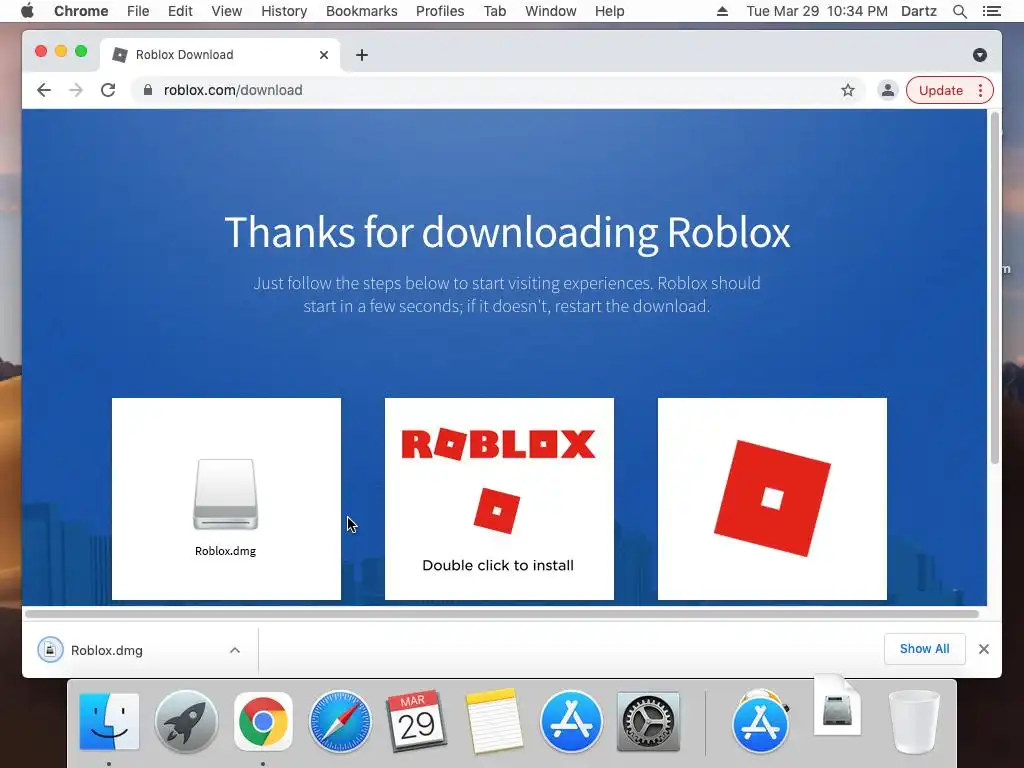The height and width of the screenshot is (768, 1024).
Task: Click the Thanks for downloading Roblox heading
Action: [507, 232]
